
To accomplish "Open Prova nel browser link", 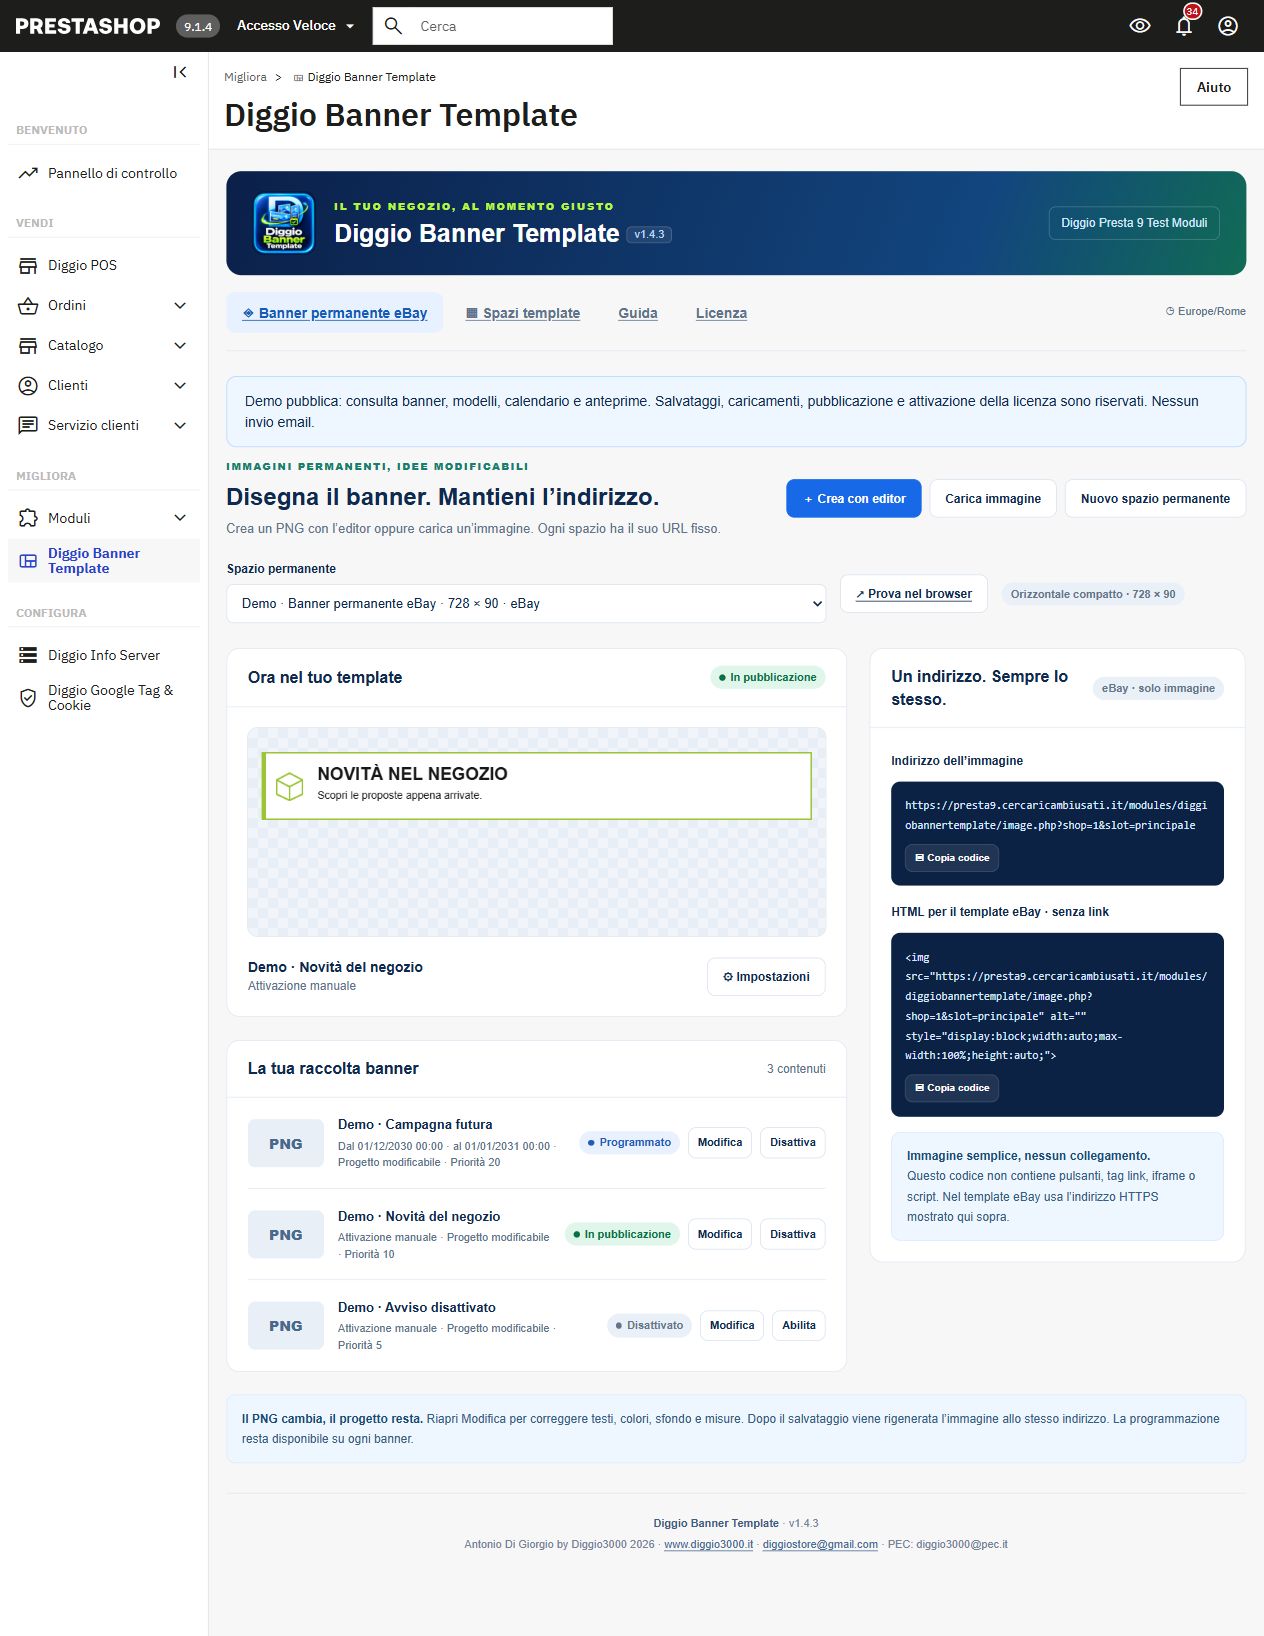I will (914, 594).
